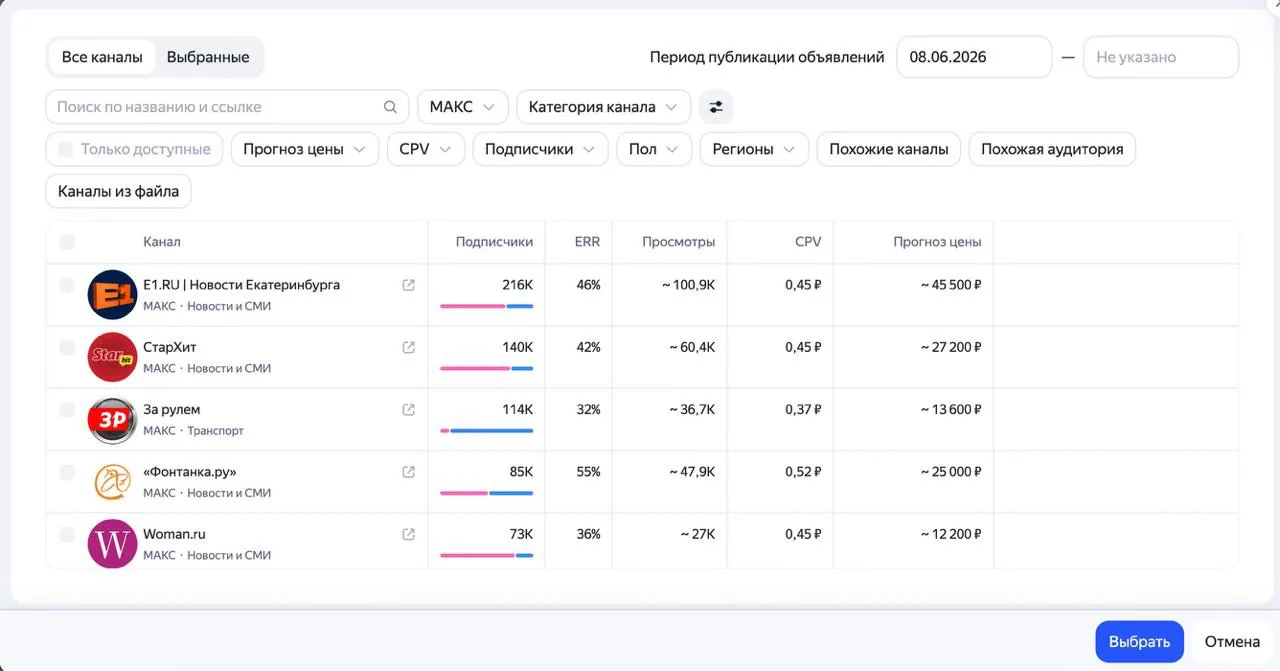Switch to the Все каналы tab
Screen dimensions: 1280x671
click(102, 57)
